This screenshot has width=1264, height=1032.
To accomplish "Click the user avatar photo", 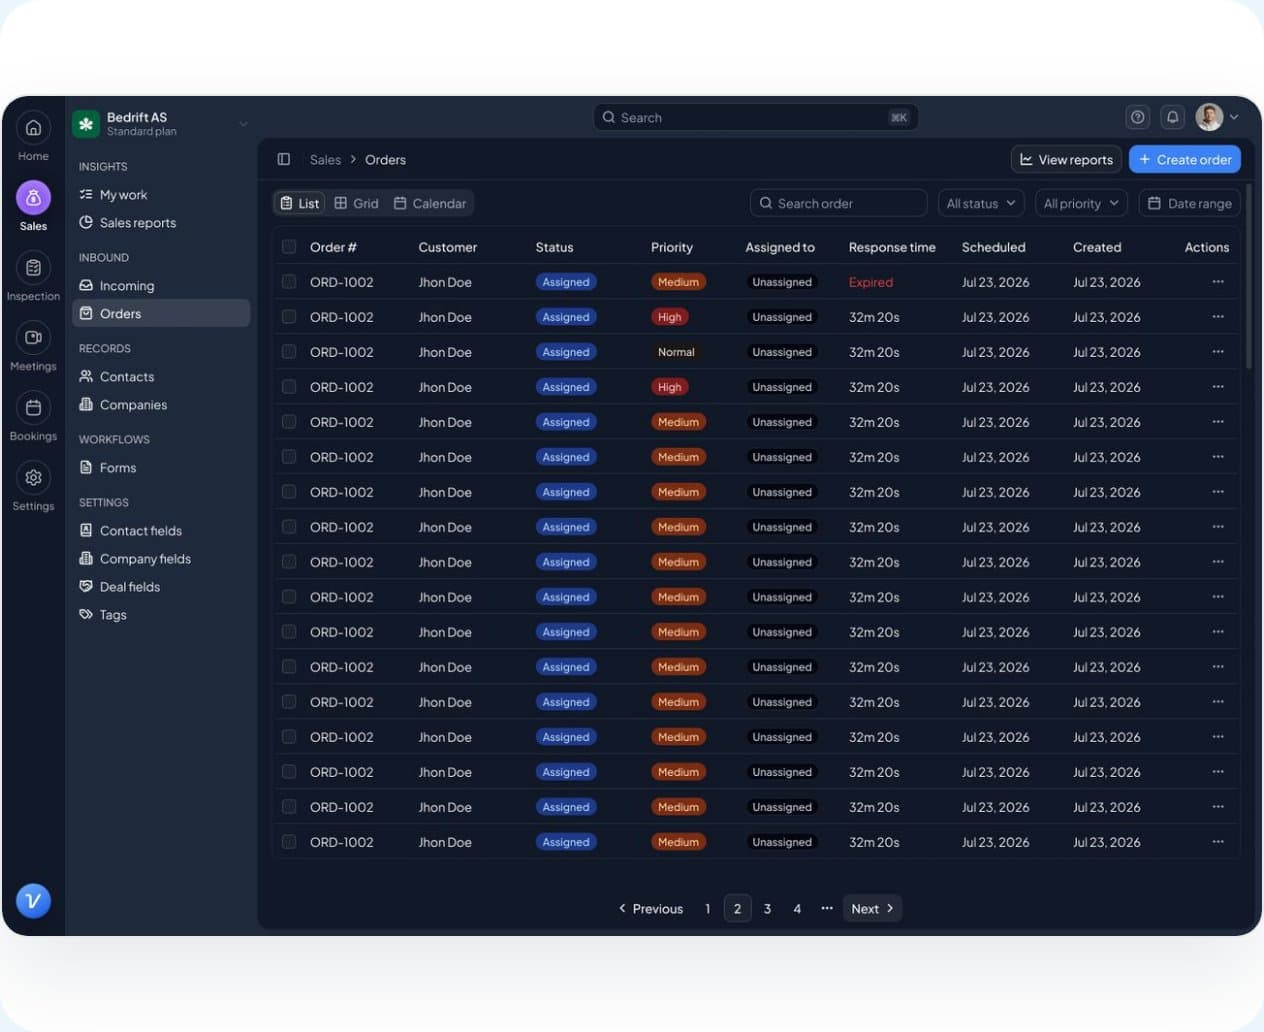I will click(x=1209, y=117).
